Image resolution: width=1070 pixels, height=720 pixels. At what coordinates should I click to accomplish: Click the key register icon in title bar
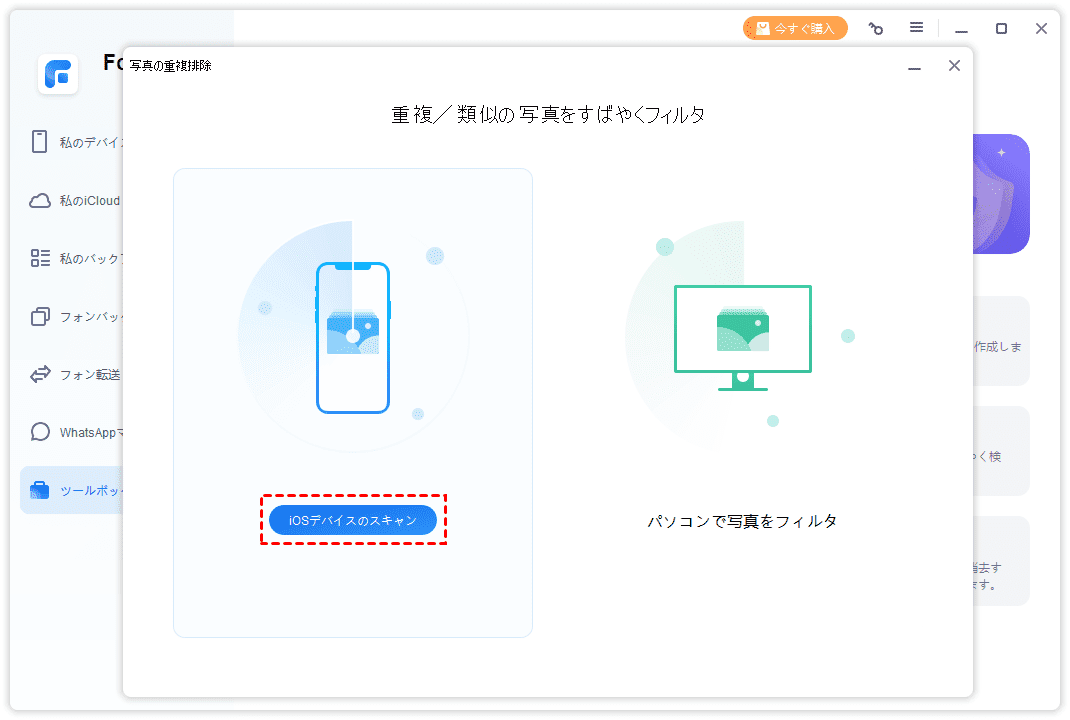click(876, 28)
